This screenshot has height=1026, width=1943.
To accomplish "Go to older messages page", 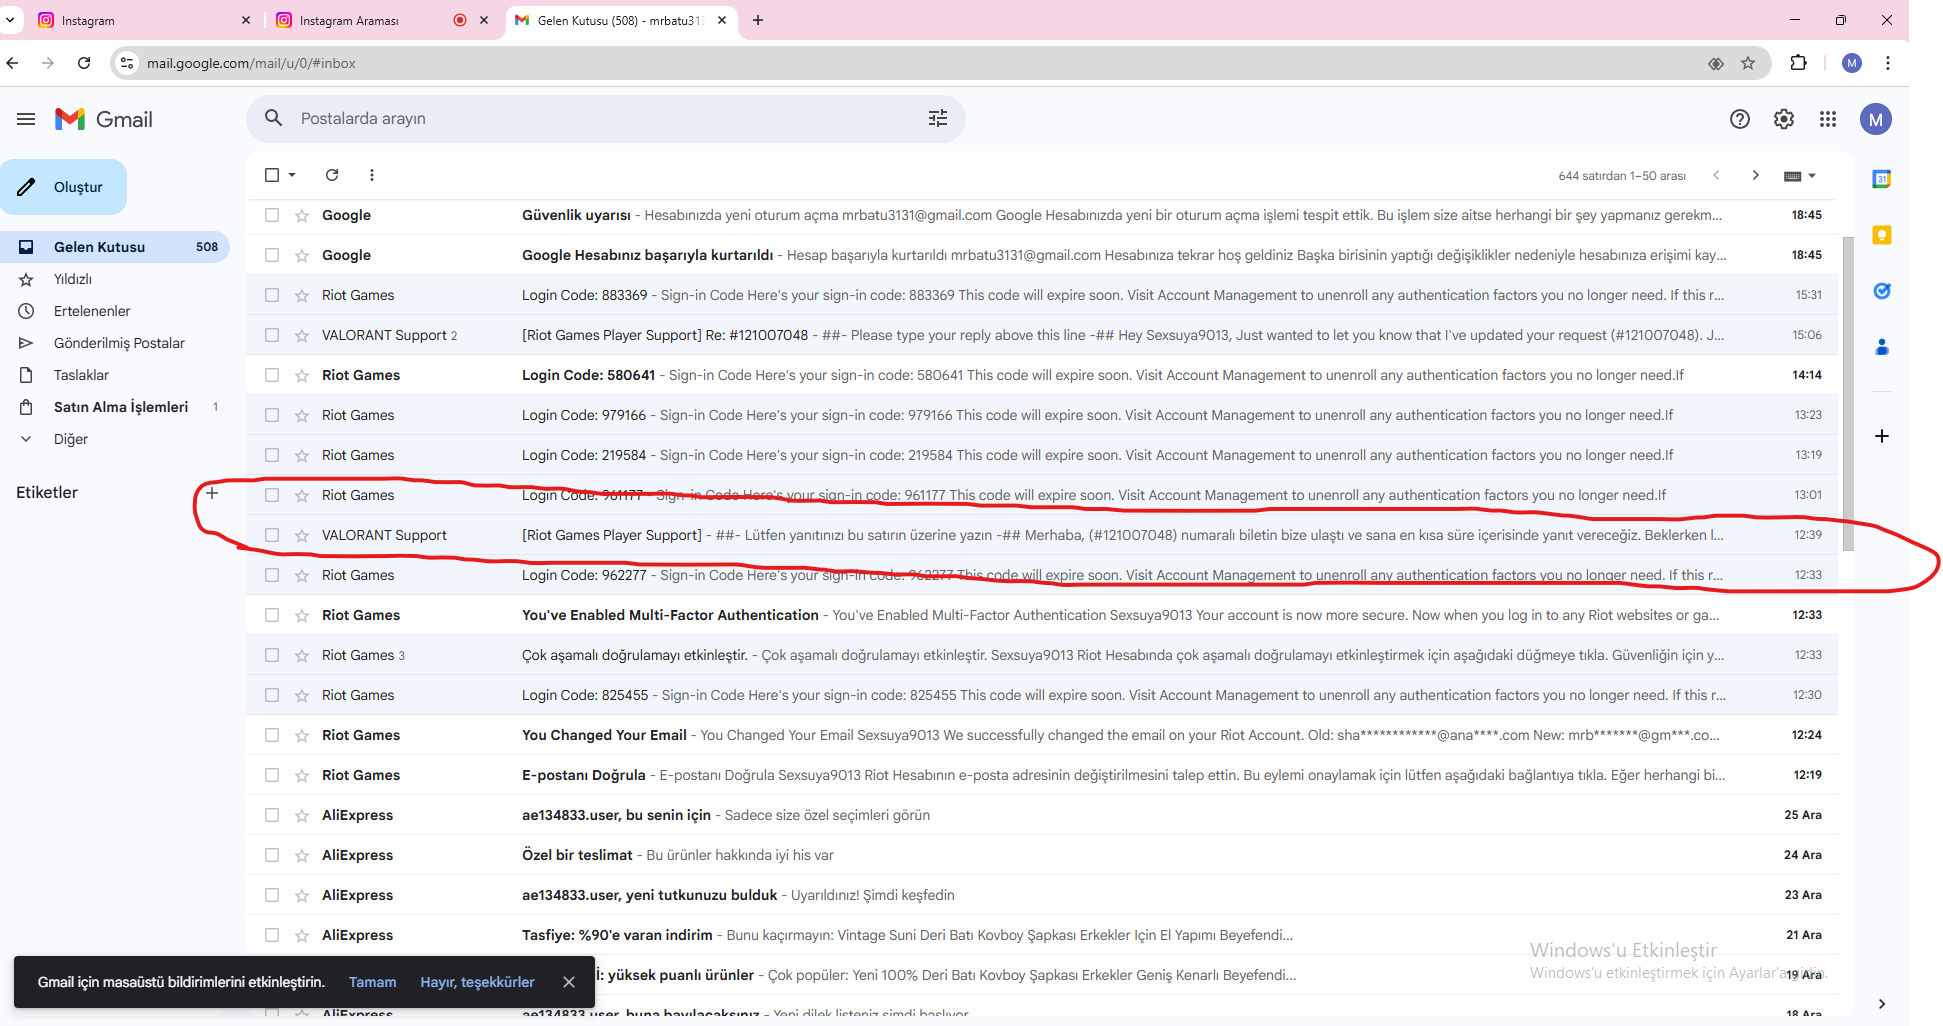I will coord(1755,175).
